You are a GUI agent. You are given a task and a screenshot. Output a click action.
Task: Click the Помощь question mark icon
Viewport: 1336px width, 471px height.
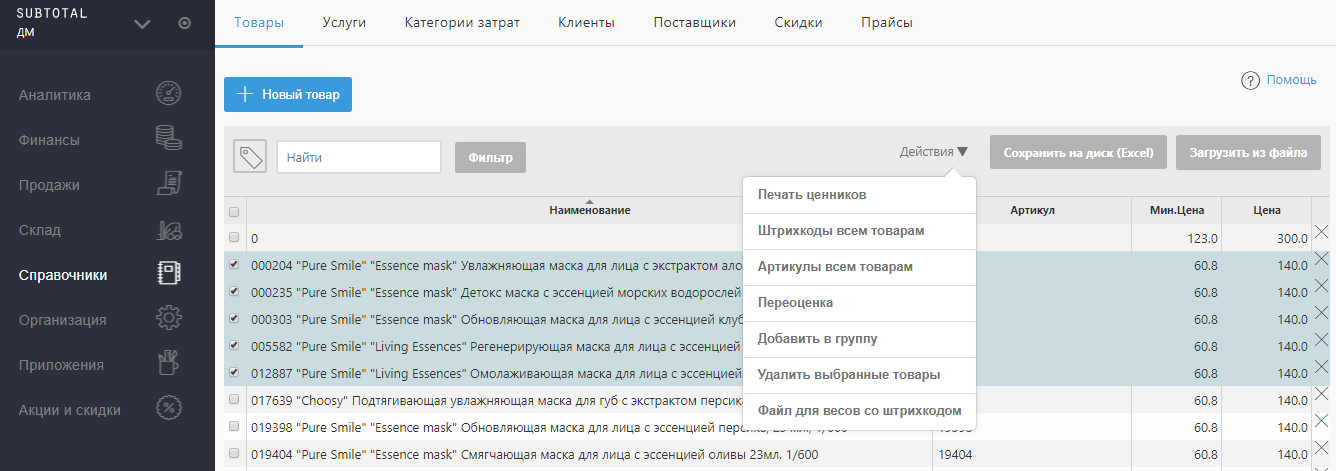click(1249, 81)
